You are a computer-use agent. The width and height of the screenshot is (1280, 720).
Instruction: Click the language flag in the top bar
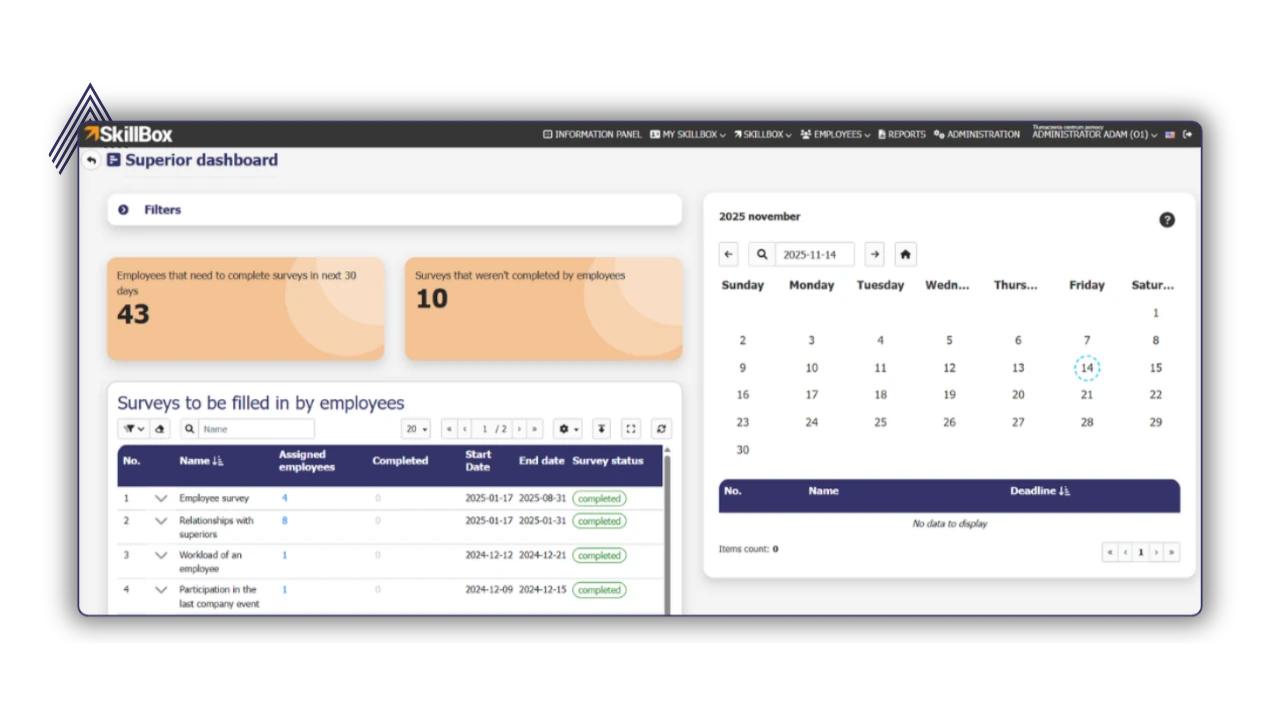[1169, 134]
